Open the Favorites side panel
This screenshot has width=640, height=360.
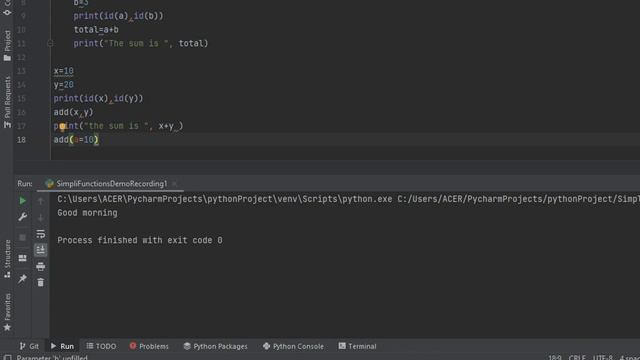(7, 312)
